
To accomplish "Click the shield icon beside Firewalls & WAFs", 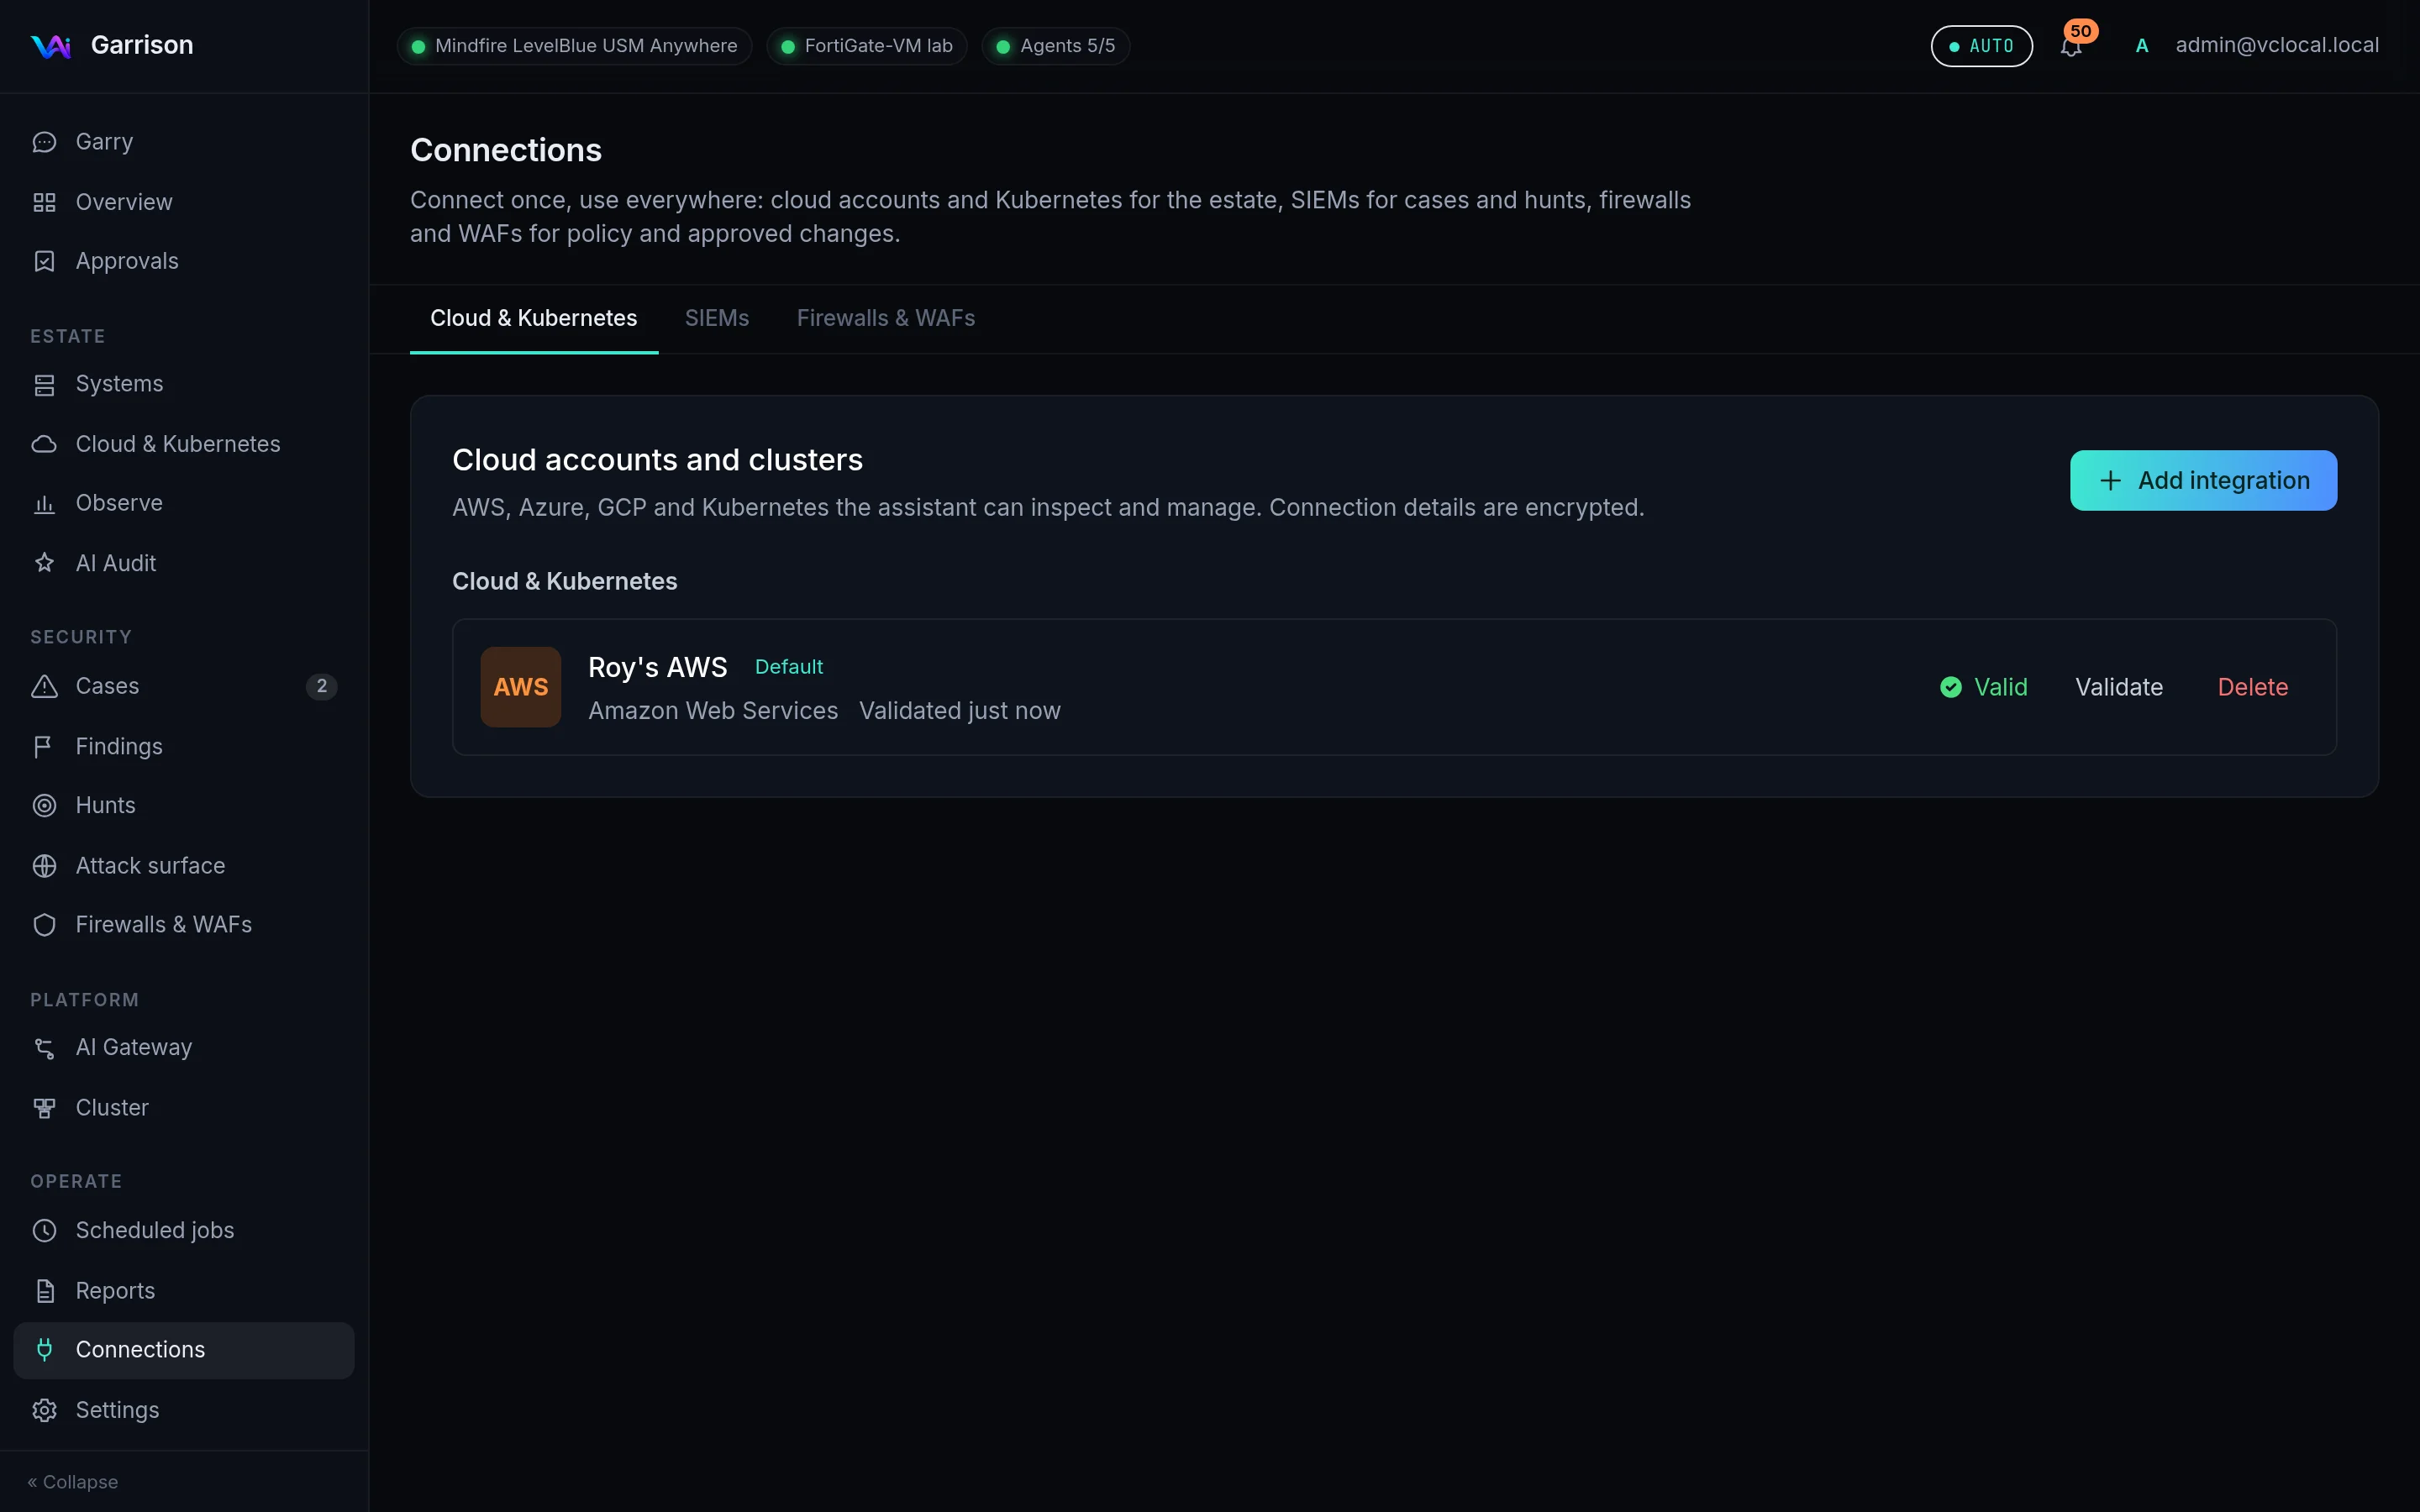I will tap(44, 925).
